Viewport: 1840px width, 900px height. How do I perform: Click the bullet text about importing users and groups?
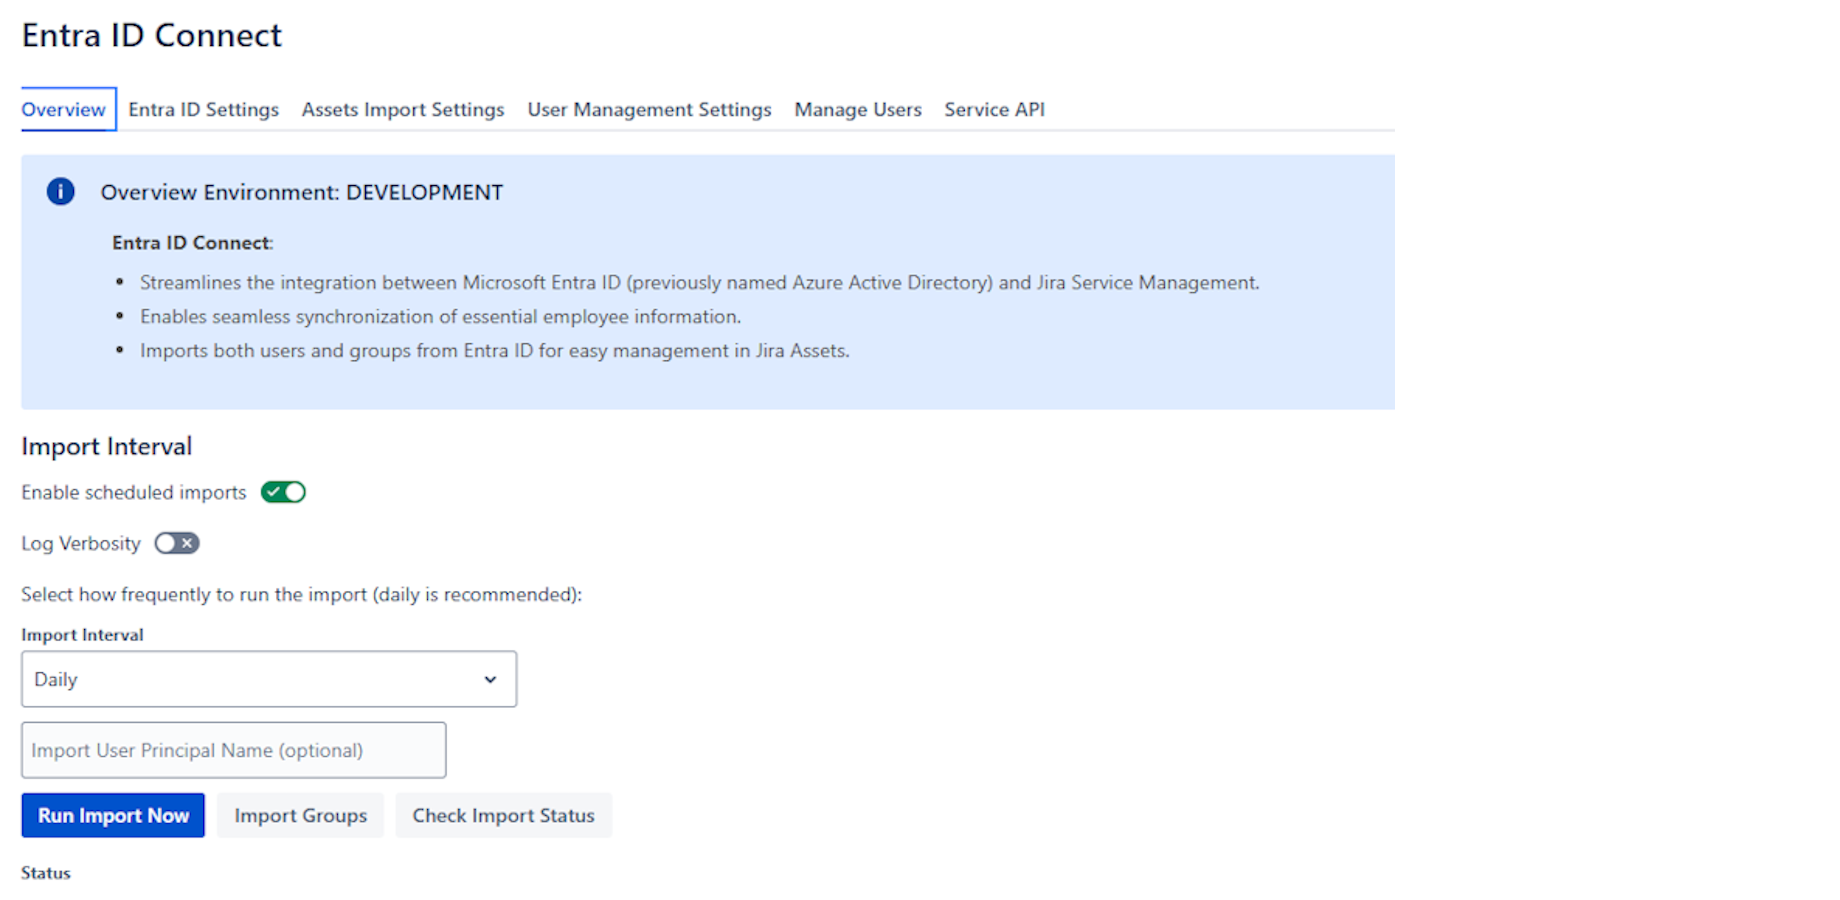[x=495, y=350]
